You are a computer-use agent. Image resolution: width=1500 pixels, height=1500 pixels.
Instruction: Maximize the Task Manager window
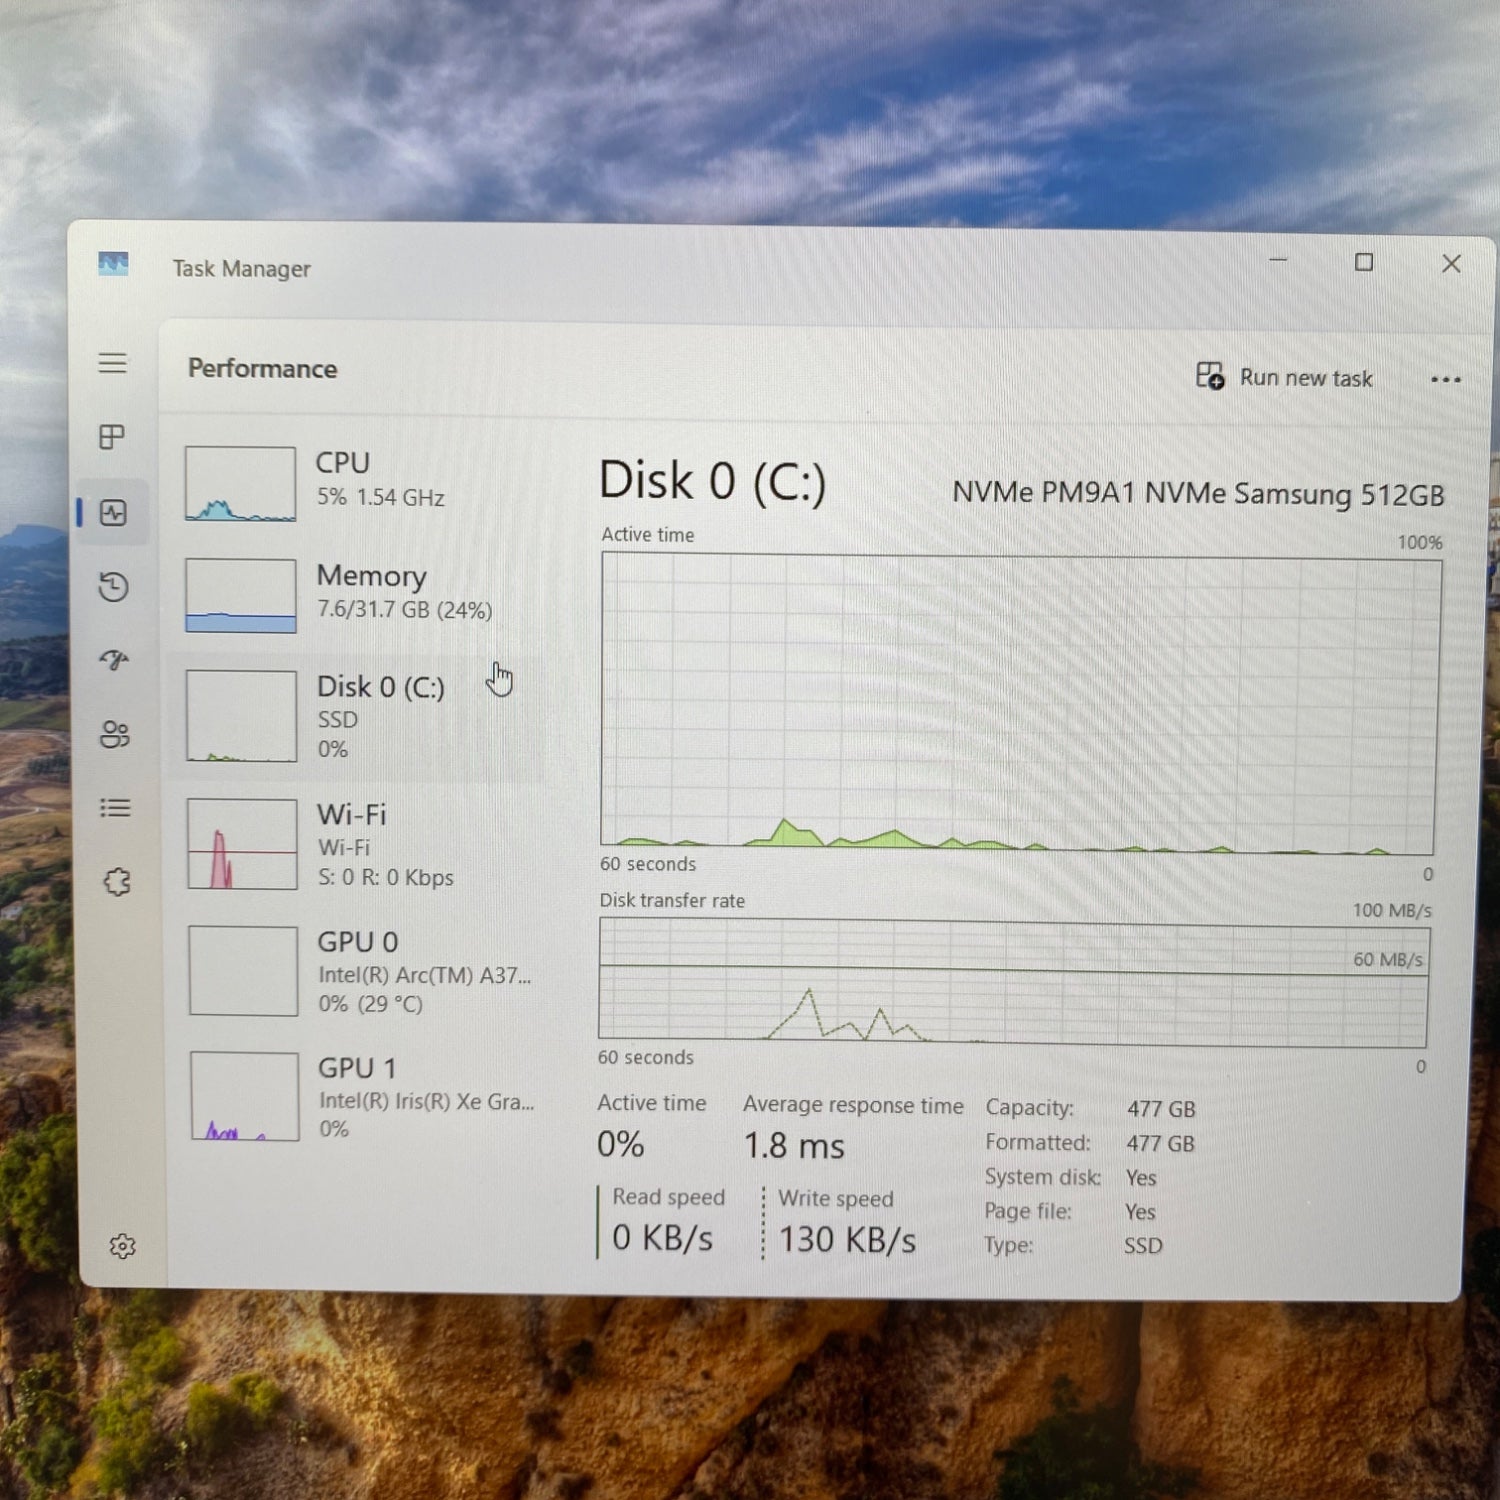point(1364,262)
